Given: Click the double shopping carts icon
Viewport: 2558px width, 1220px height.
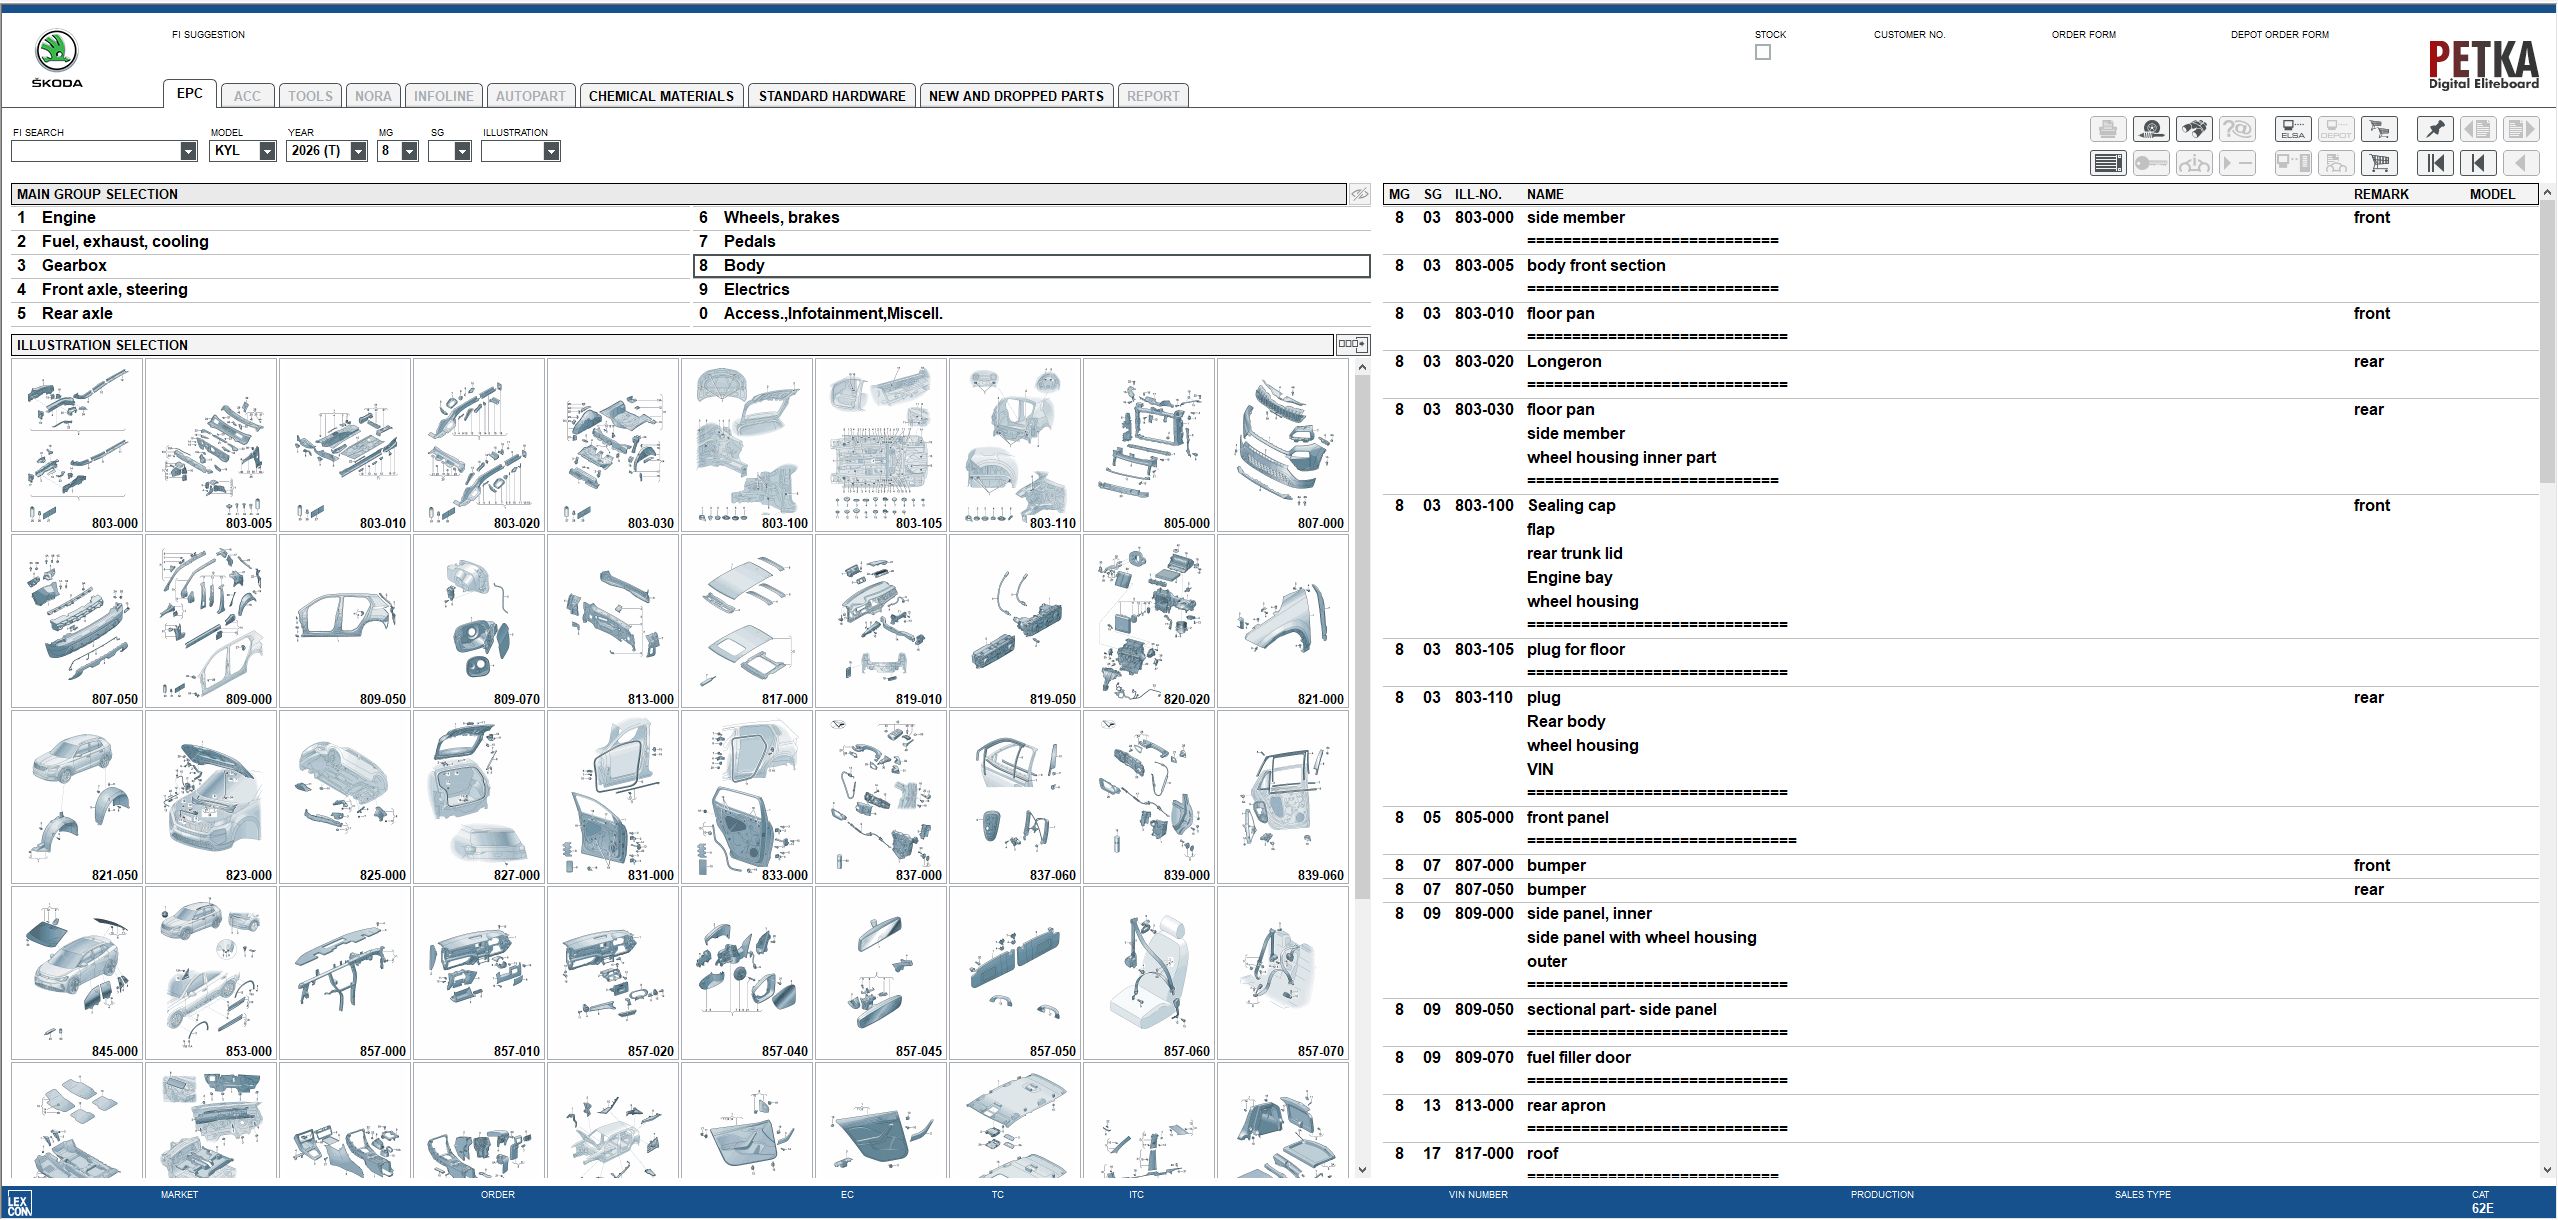Looking at the screenshot, I should (2379, 130).
